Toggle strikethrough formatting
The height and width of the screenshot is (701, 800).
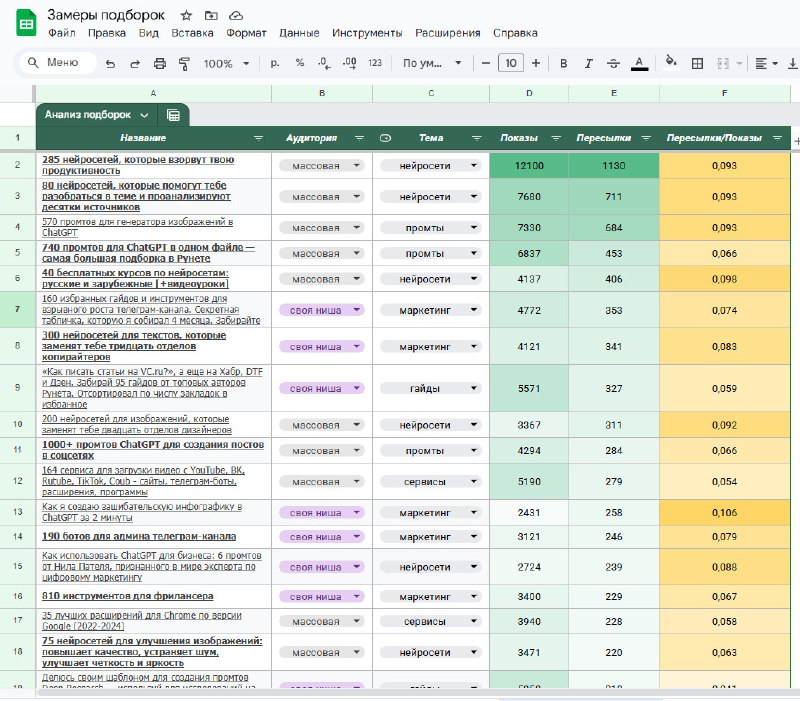coord(613,63)
